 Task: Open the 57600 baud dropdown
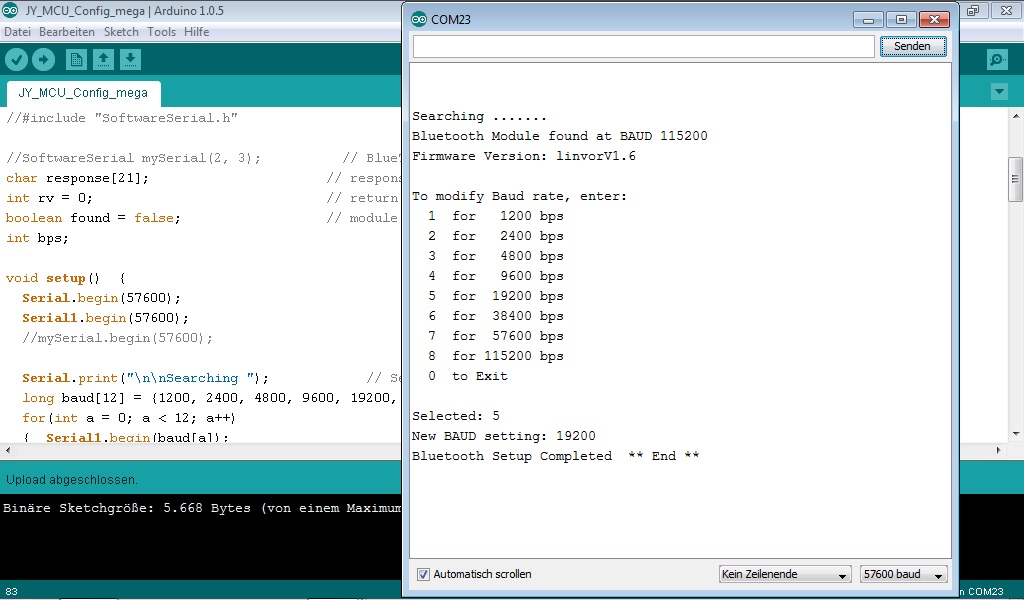(x=904, y=575)
